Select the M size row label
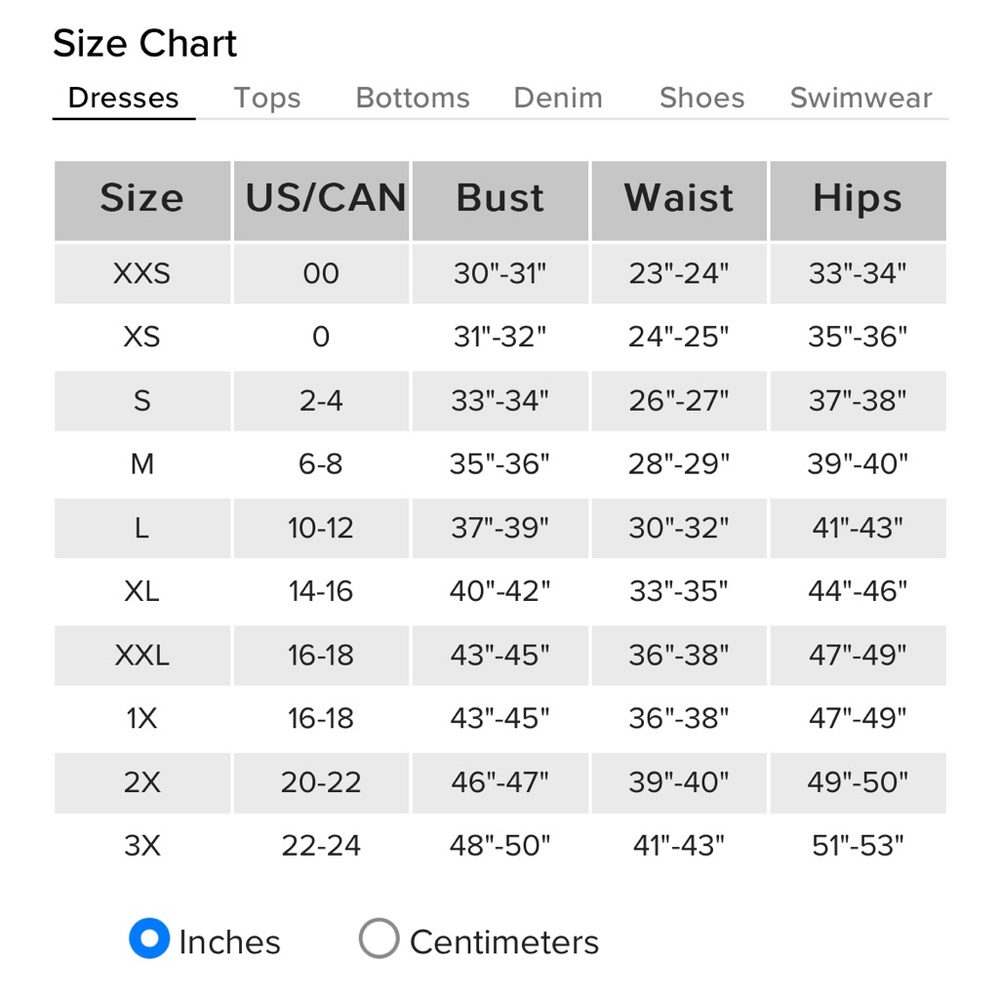Viewport: 1000px width, 1000px height. click(142, 464)
